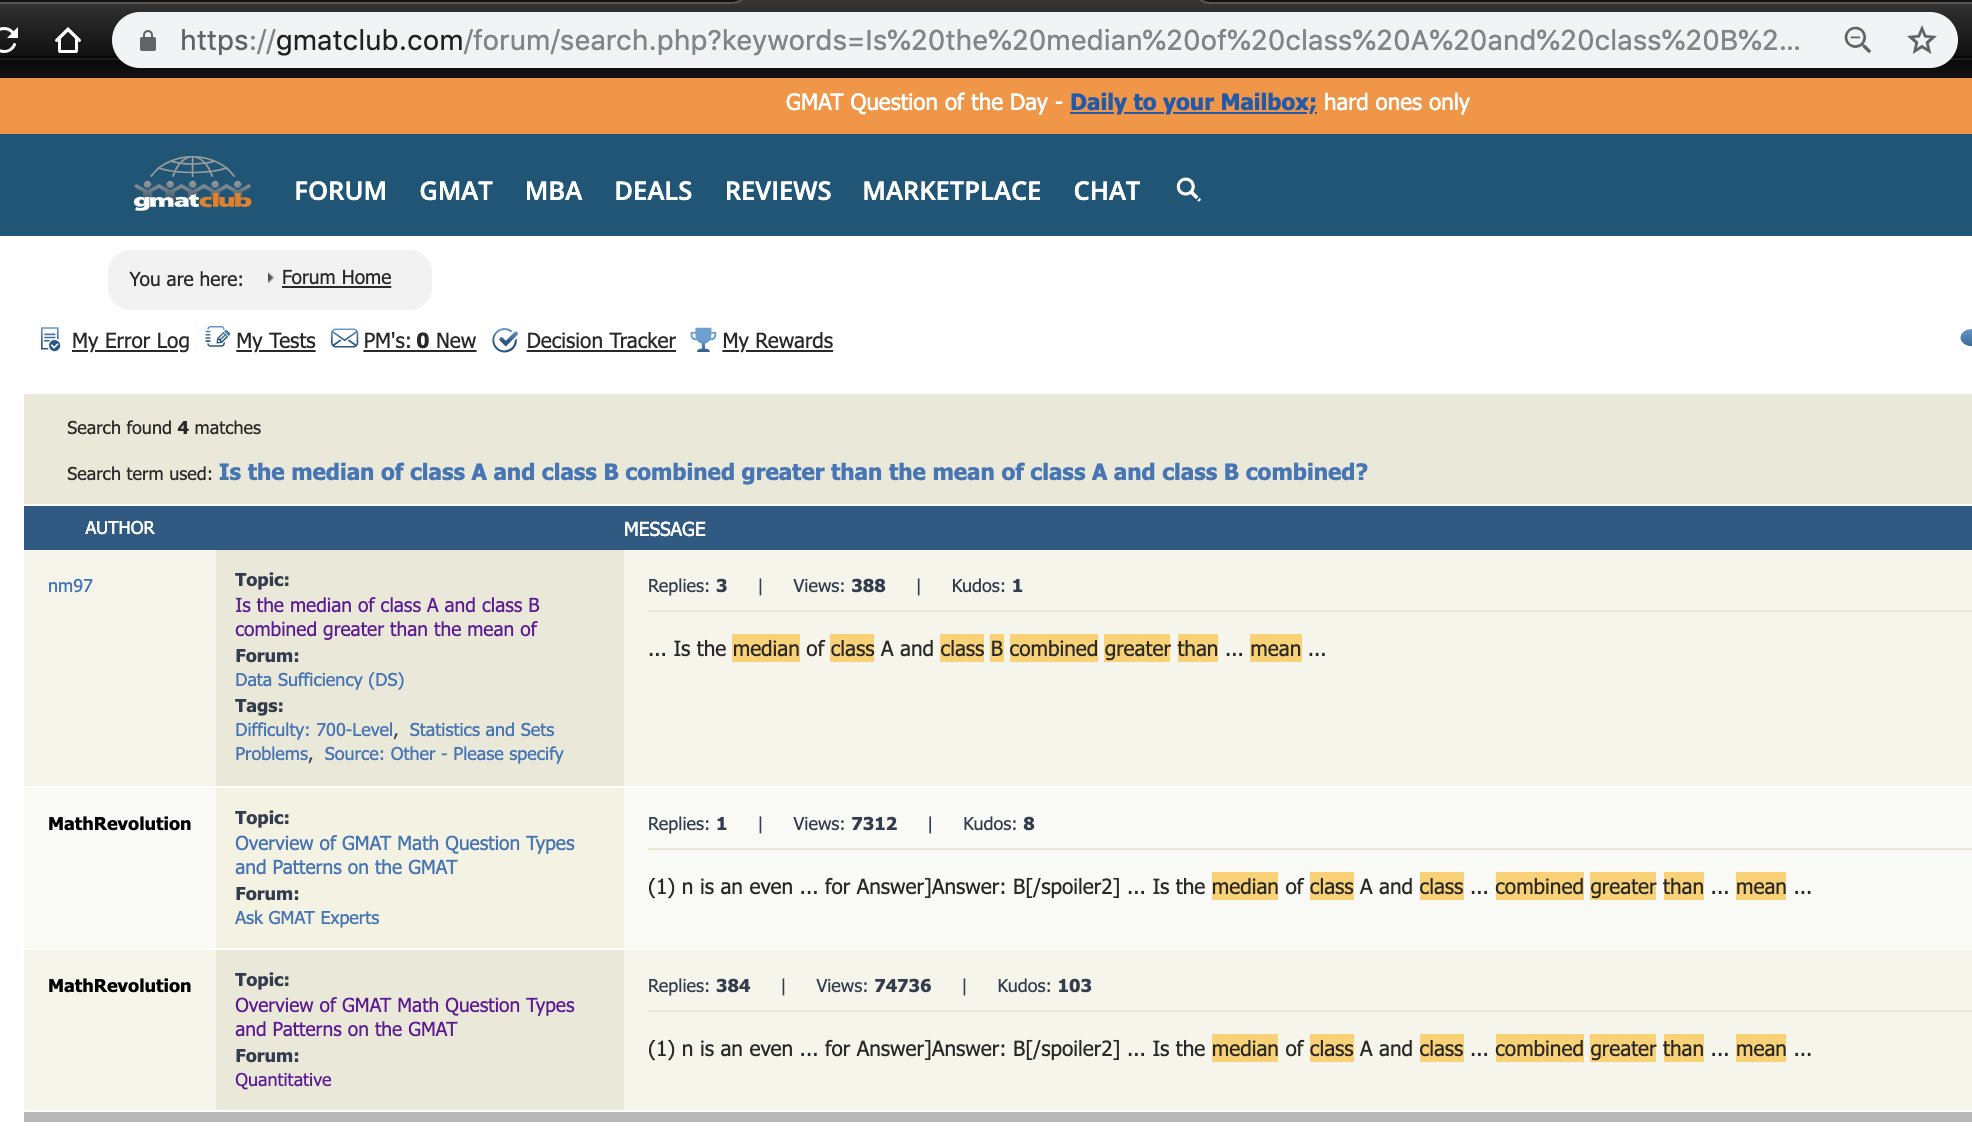Screen dimensions: 1972x1144
Task: Open author profile nm97
Action: click(70, 586)
